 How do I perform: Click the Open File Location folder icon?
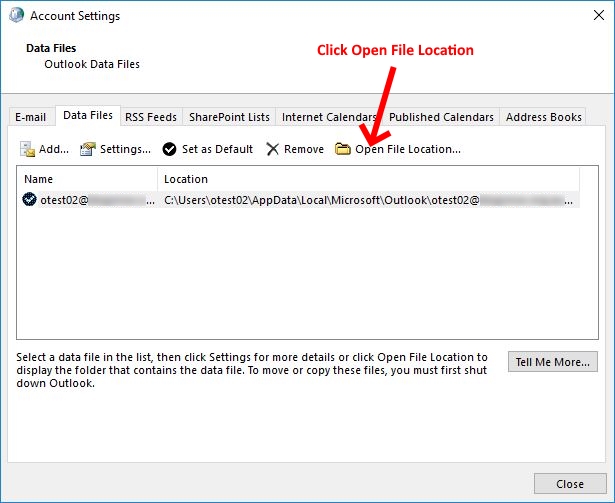(342, 149)
